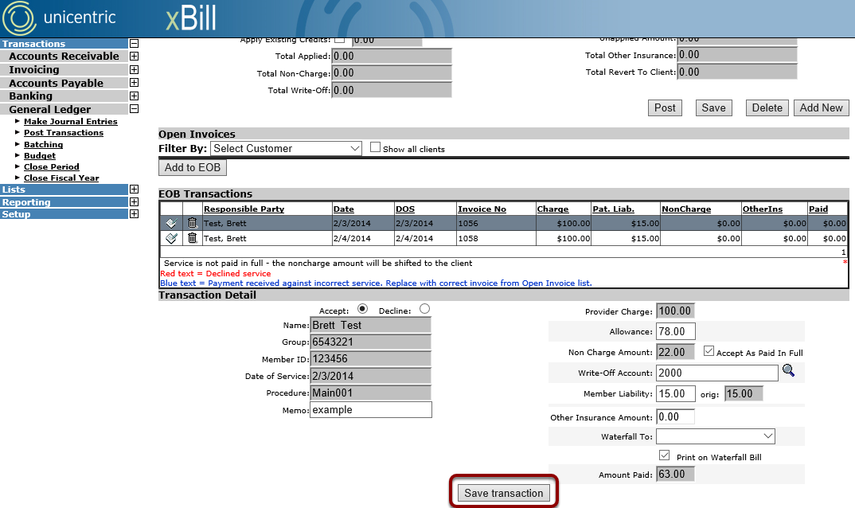Click the Total Write-Off field
Screen dimensions: 855x508
tap(392, 90)
